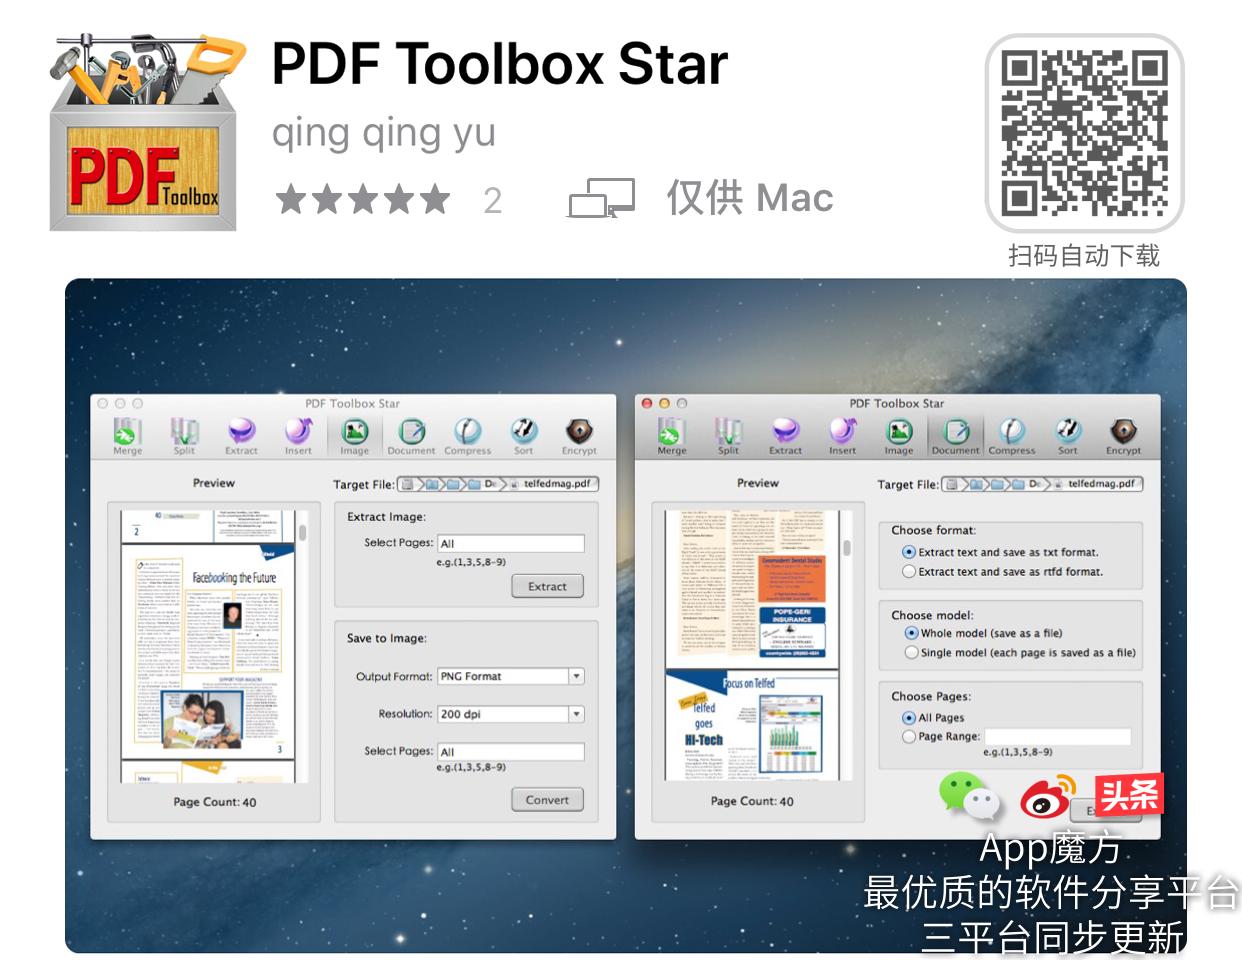Click the red close button on right window
The width and height of the screenshot is (1242, 960).
pyautogui.click(x=647, y=403)
